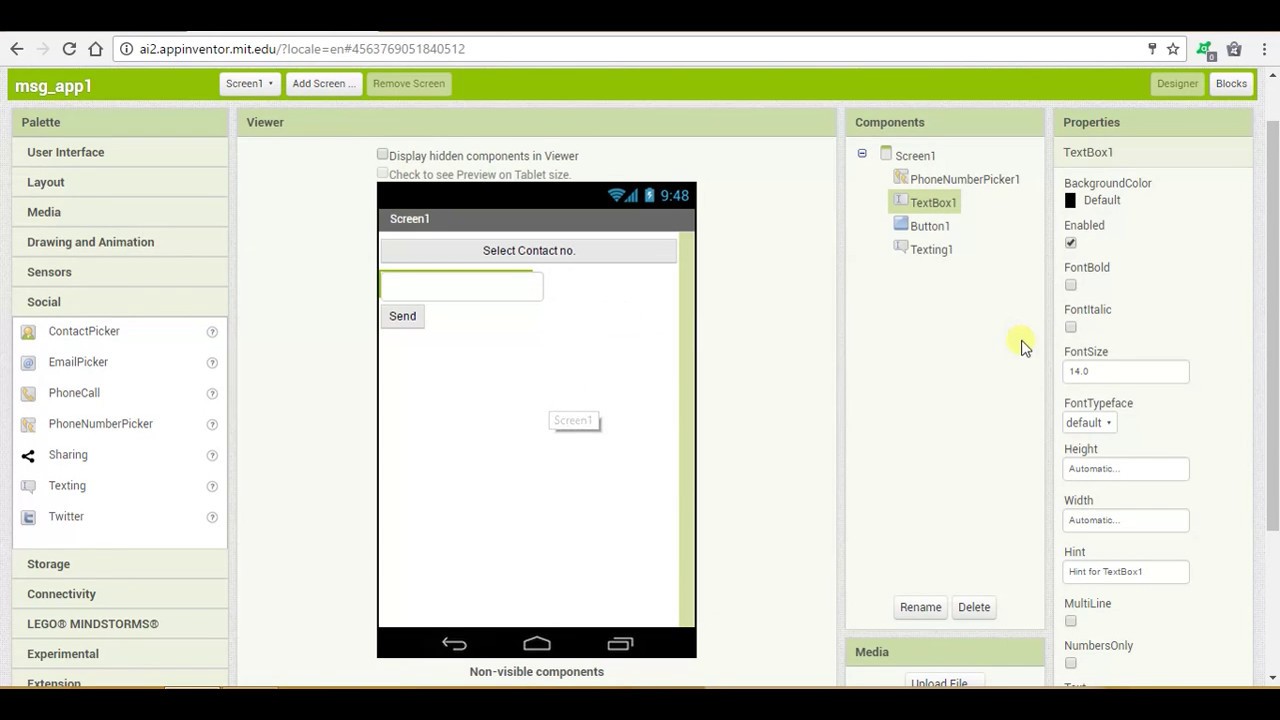Click the PhoneNumberPicker palette icon

[x=28, y=425]
